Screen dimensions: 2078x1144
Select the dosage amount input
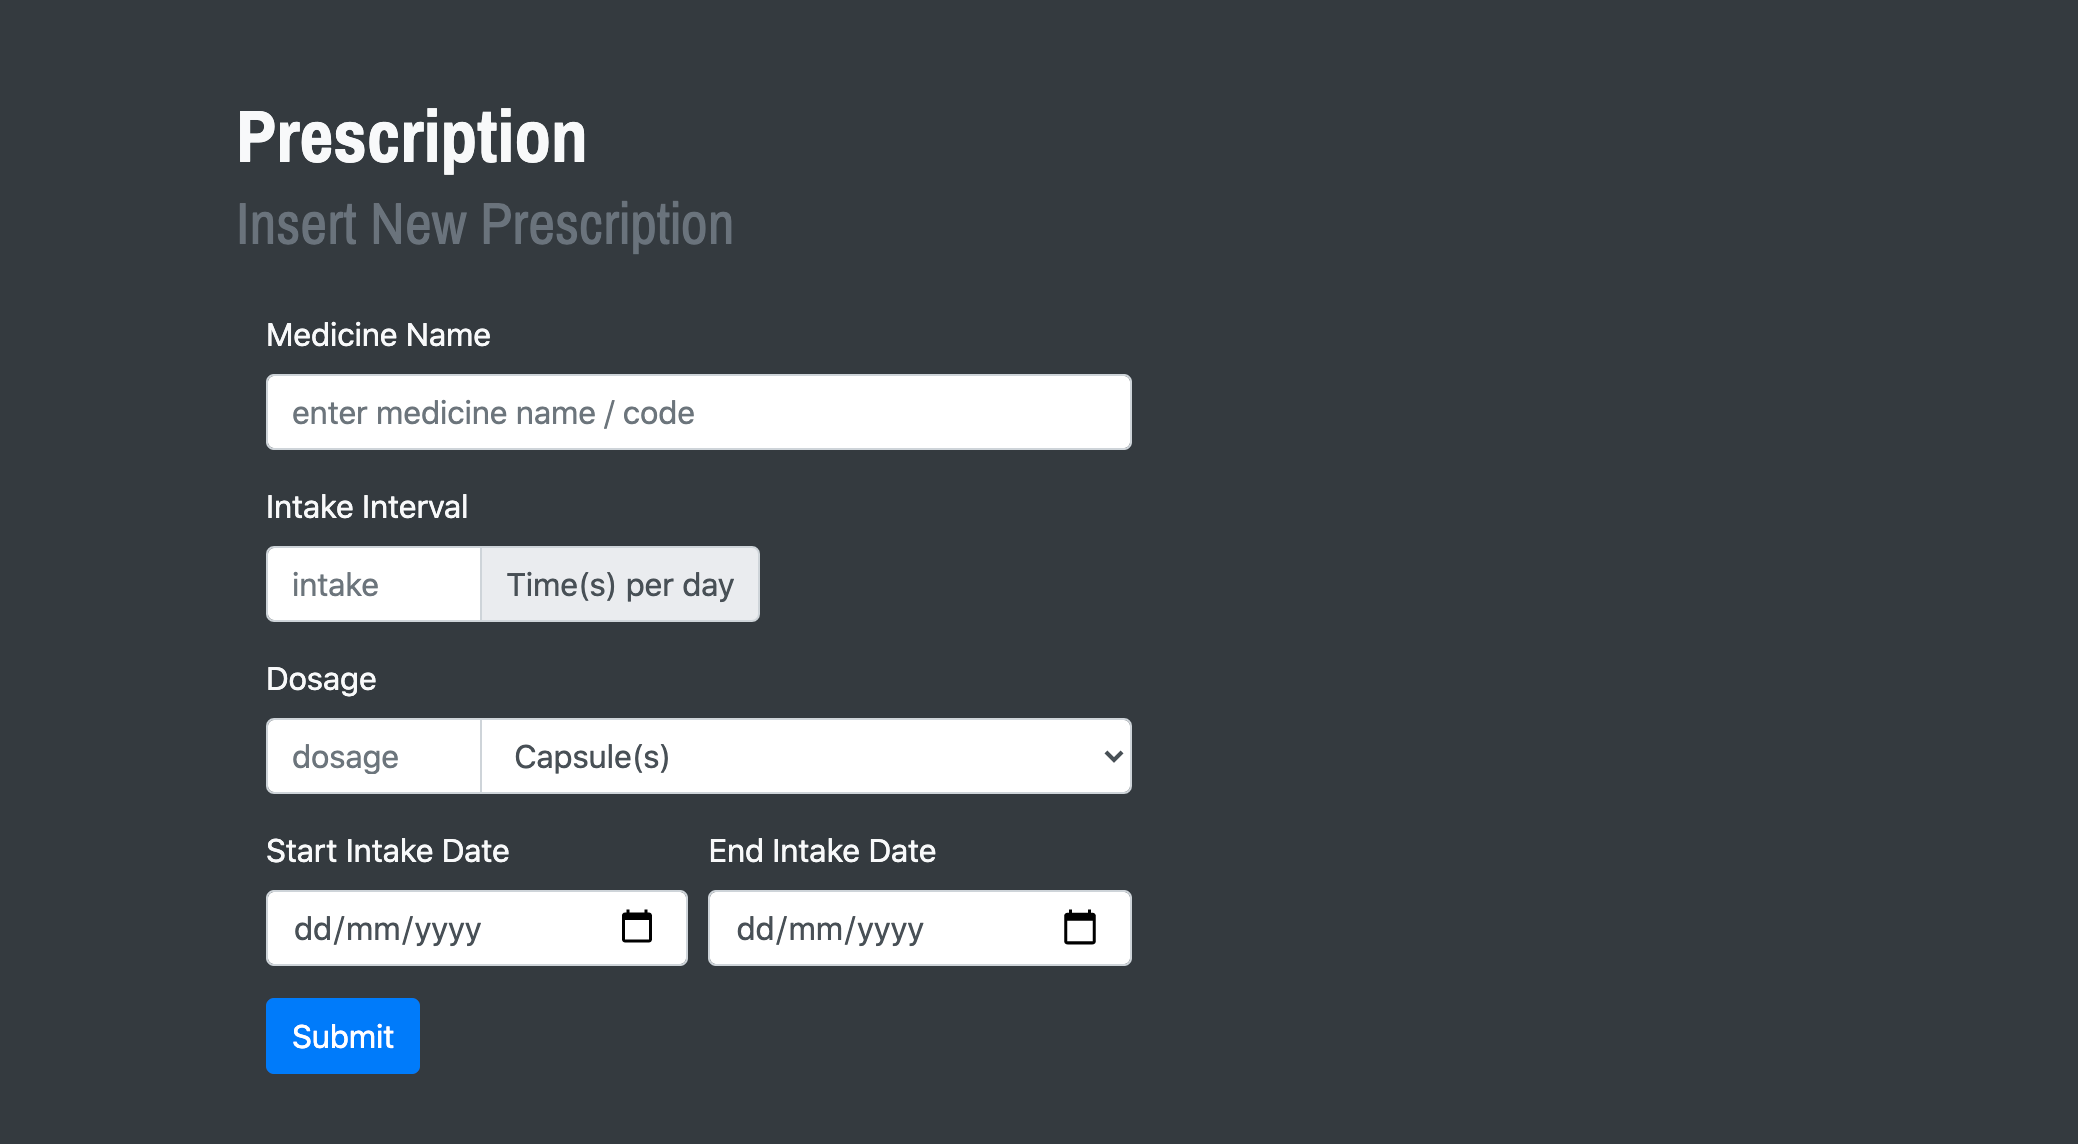tap(374, 756)
